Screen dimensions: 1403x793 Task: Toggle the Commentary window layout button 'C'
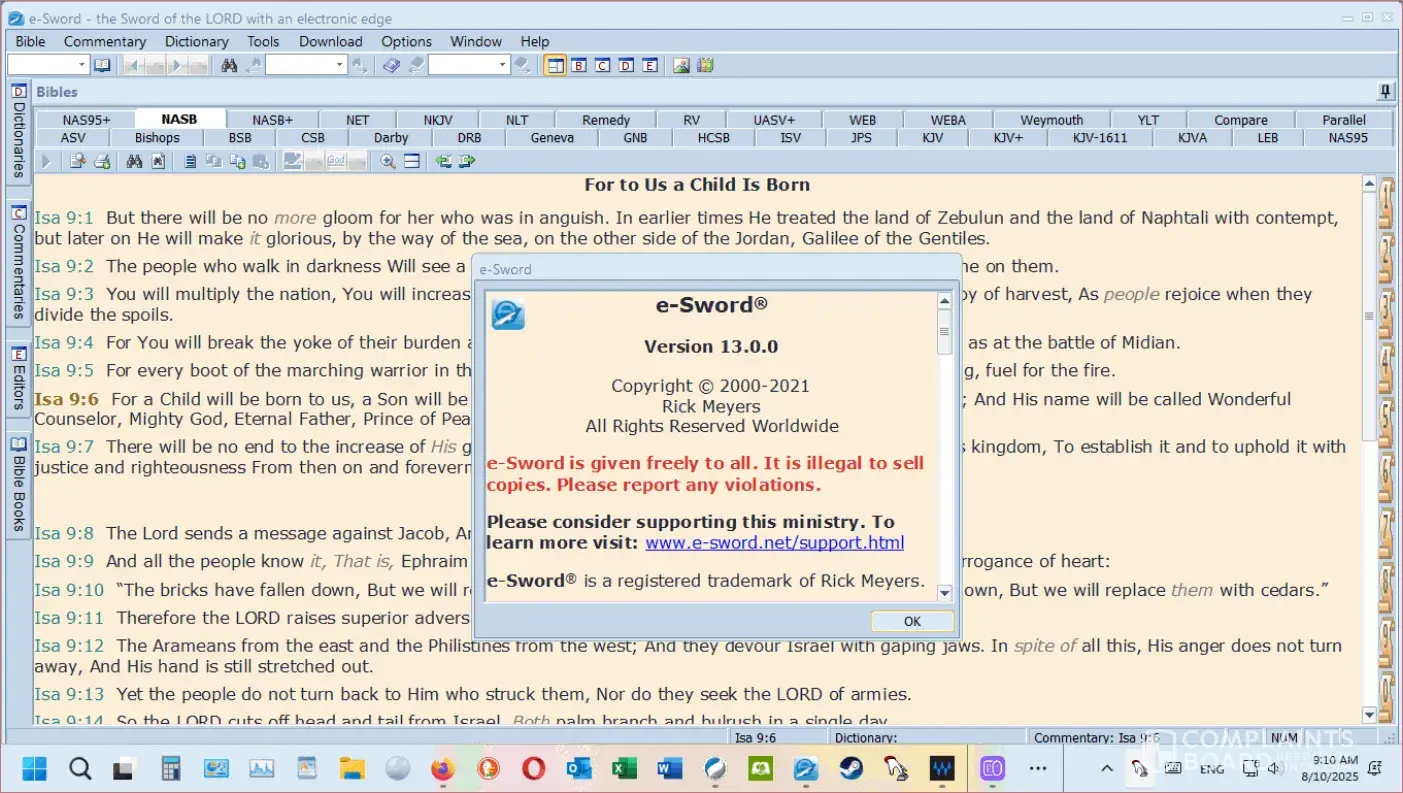tap(602, 65)
